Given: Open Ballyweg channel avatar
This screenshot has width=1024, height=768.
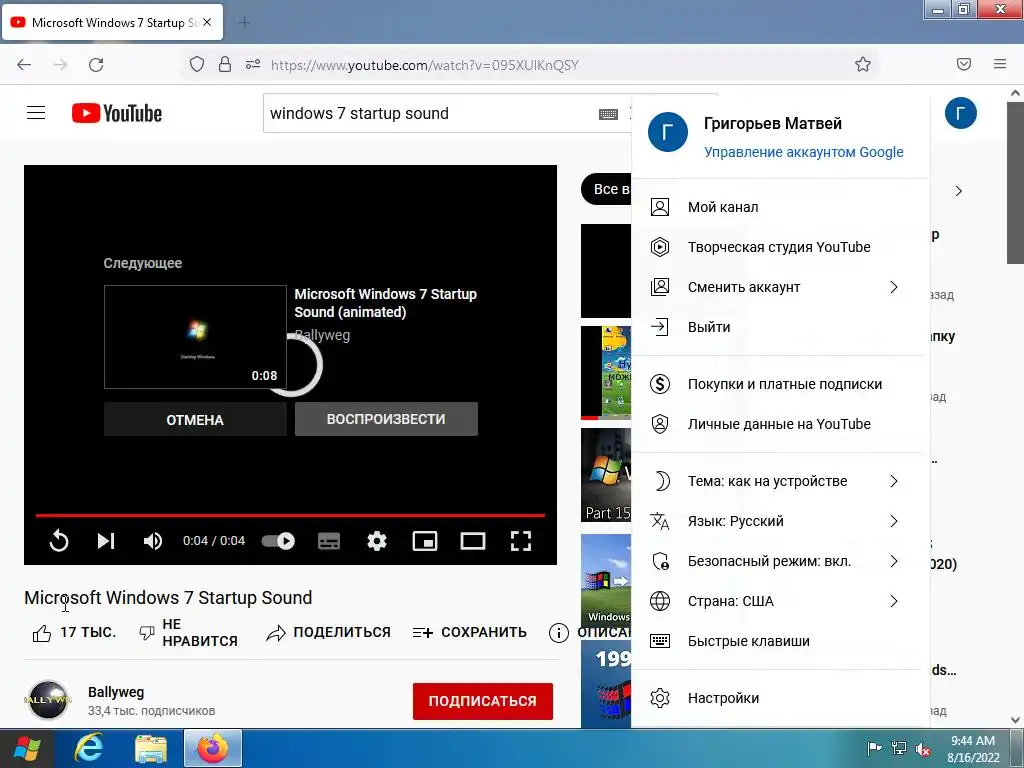Looking at the screenshot, I should (x=48, y=700).
